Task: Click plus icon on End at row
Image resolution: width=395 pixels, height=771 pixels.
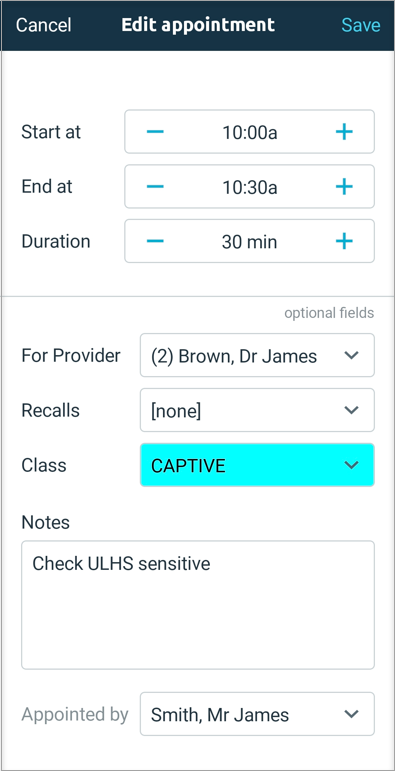Action: pos(344,186)
